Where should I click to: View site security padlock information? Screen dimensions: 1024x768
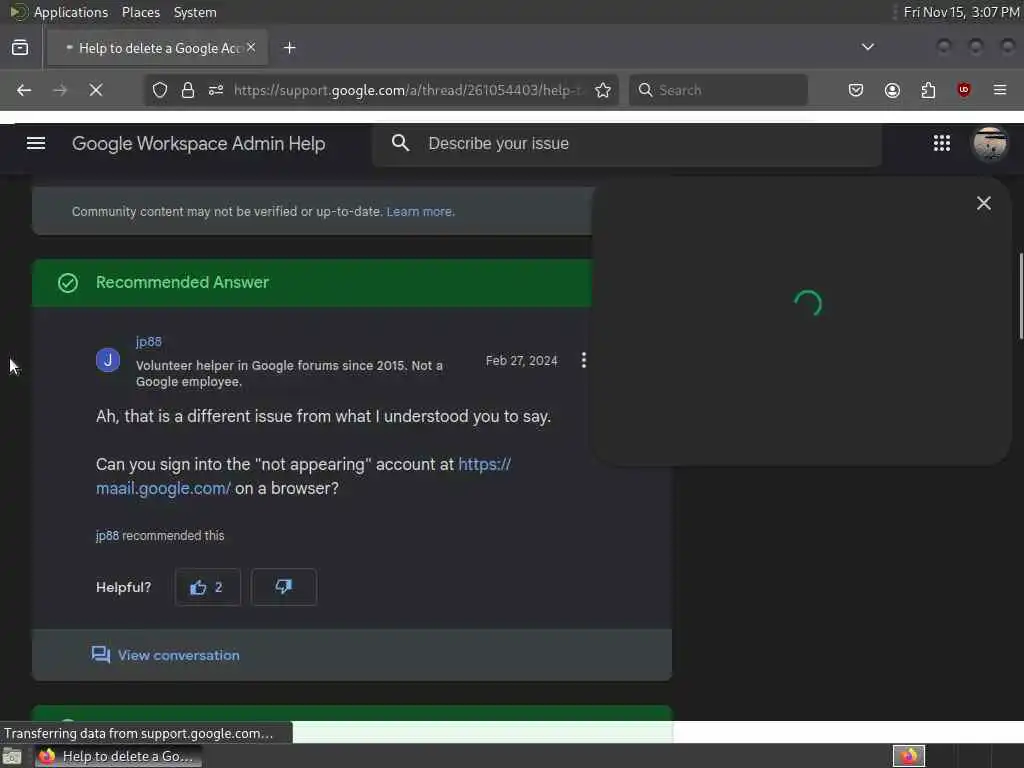[x=188, y=90]
